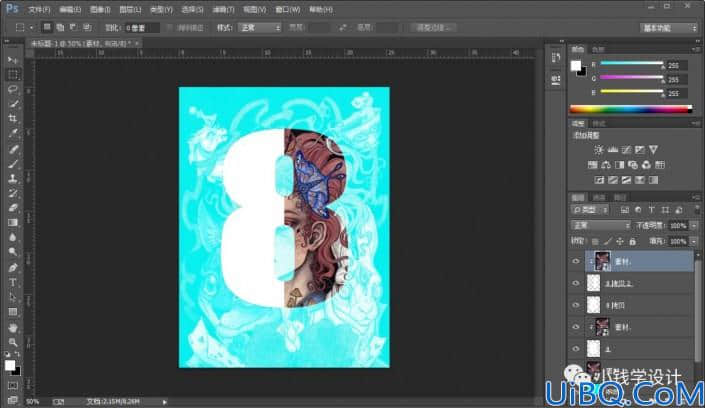Filter layers by pixel layers
This screenshot has width=705, height=408.
coord(625,210)
